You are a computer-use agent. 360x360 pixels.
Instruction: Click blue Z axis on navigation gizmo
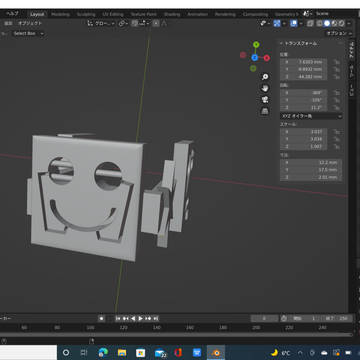[x=255, y=58]
